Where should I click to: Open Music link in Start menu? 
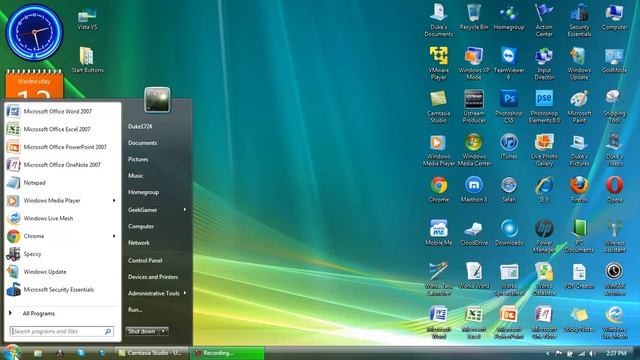(136, 176)
